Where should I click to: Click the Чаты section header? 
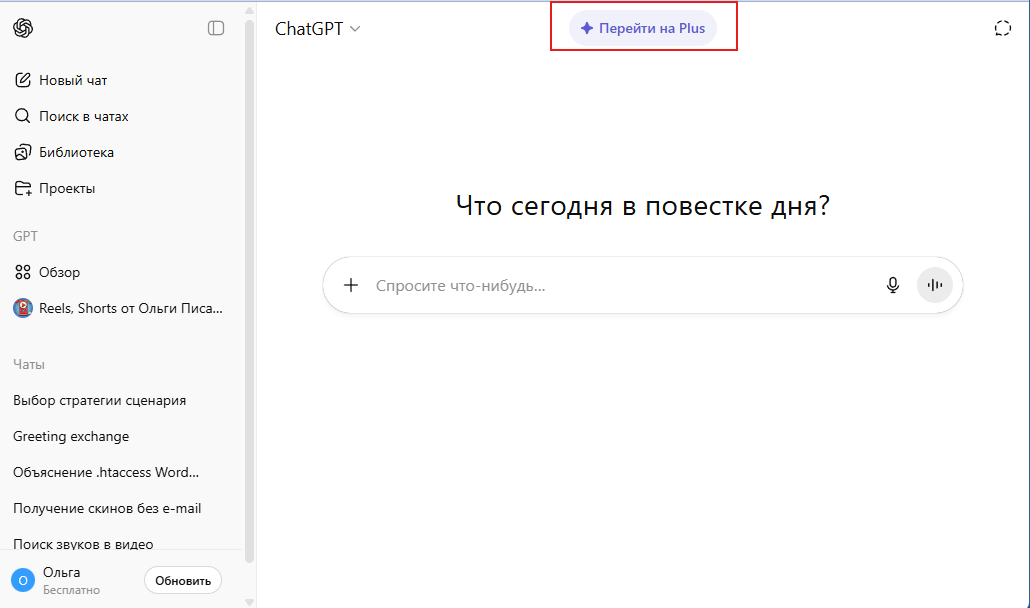pyautogui.click(x=29, y=364)
